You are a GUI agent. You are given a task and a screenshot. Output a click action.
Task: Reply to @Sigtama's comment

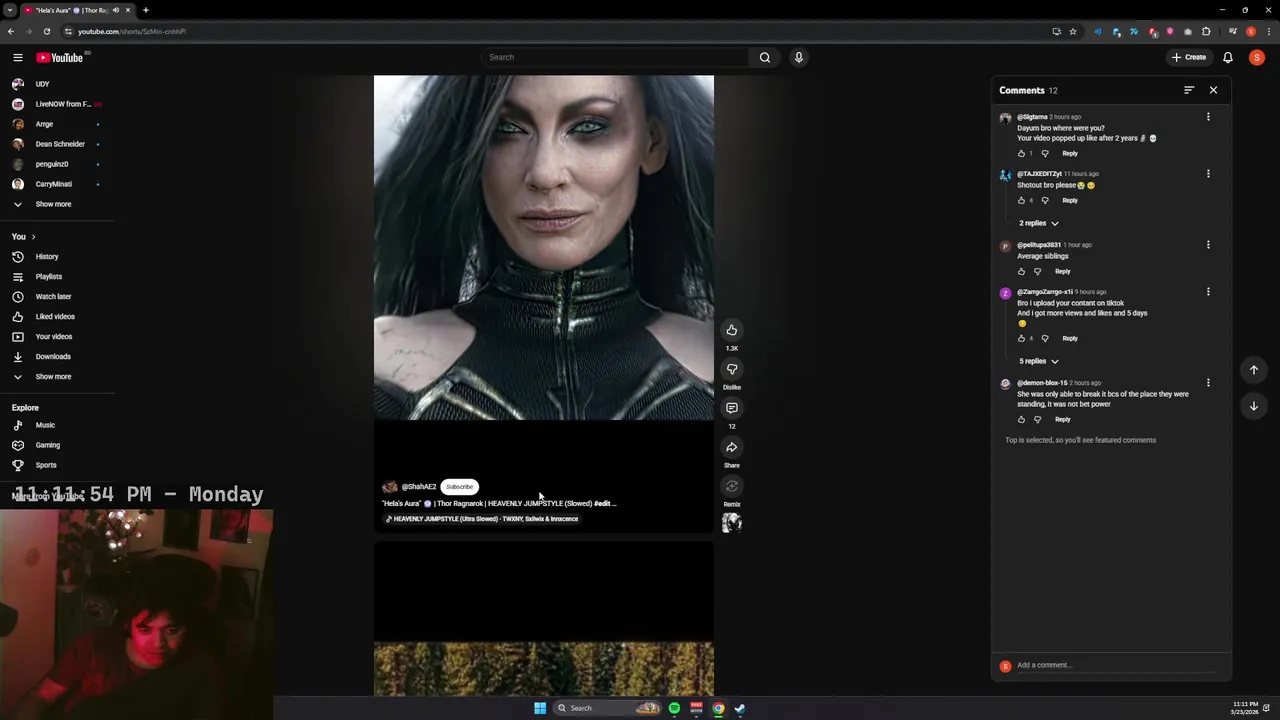[x=1070, y=153]
